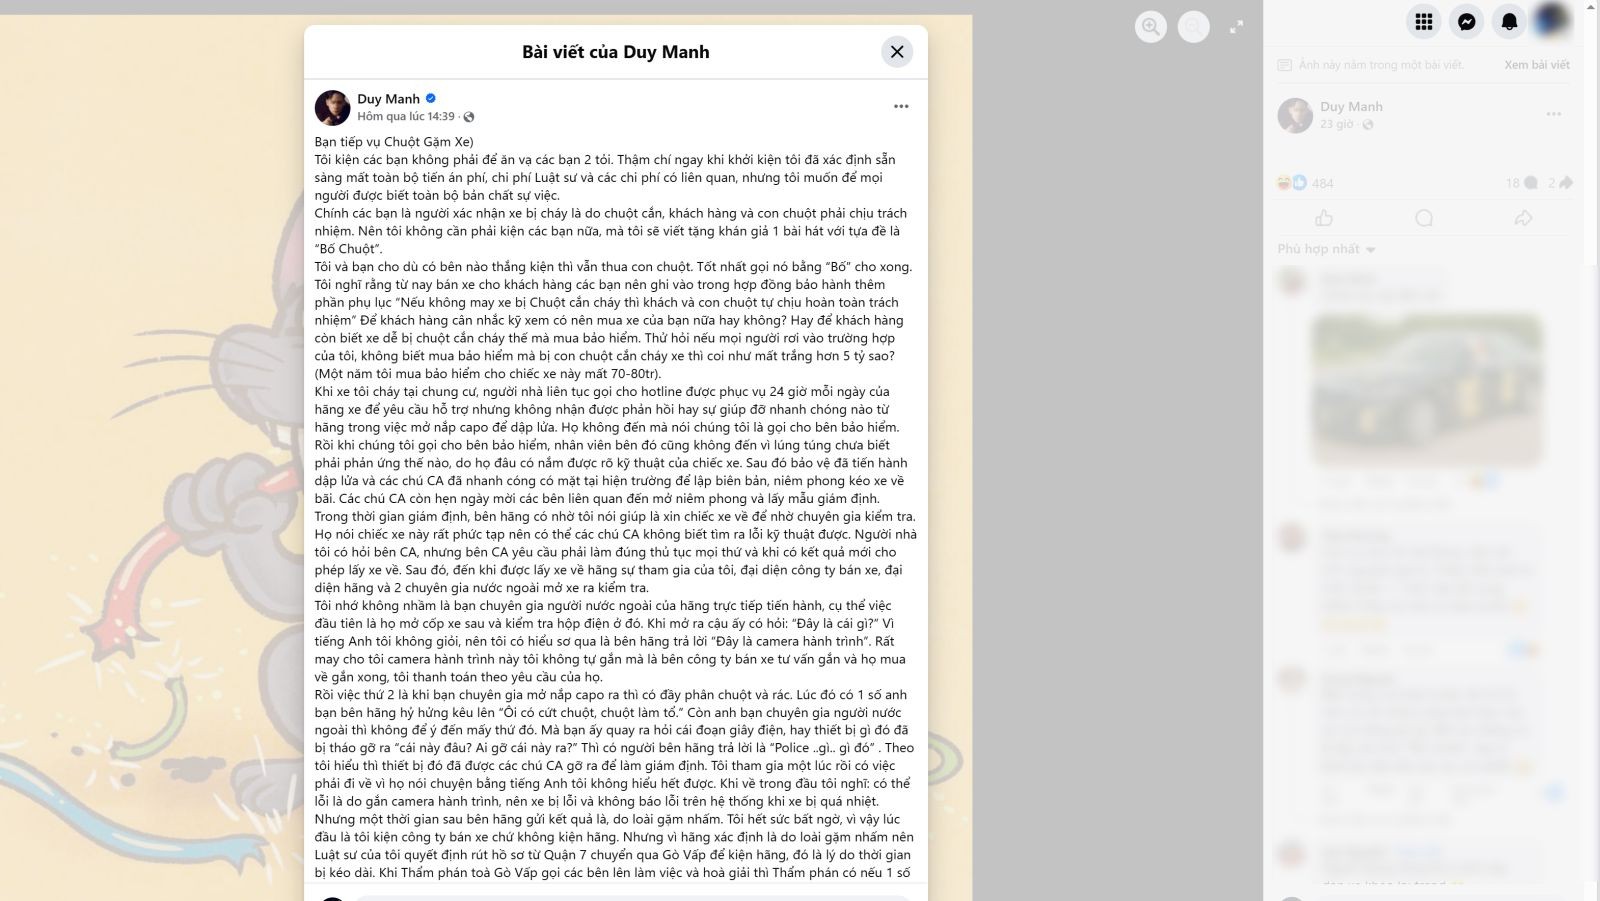Click the Xem bài viết link

point(1537,65)
